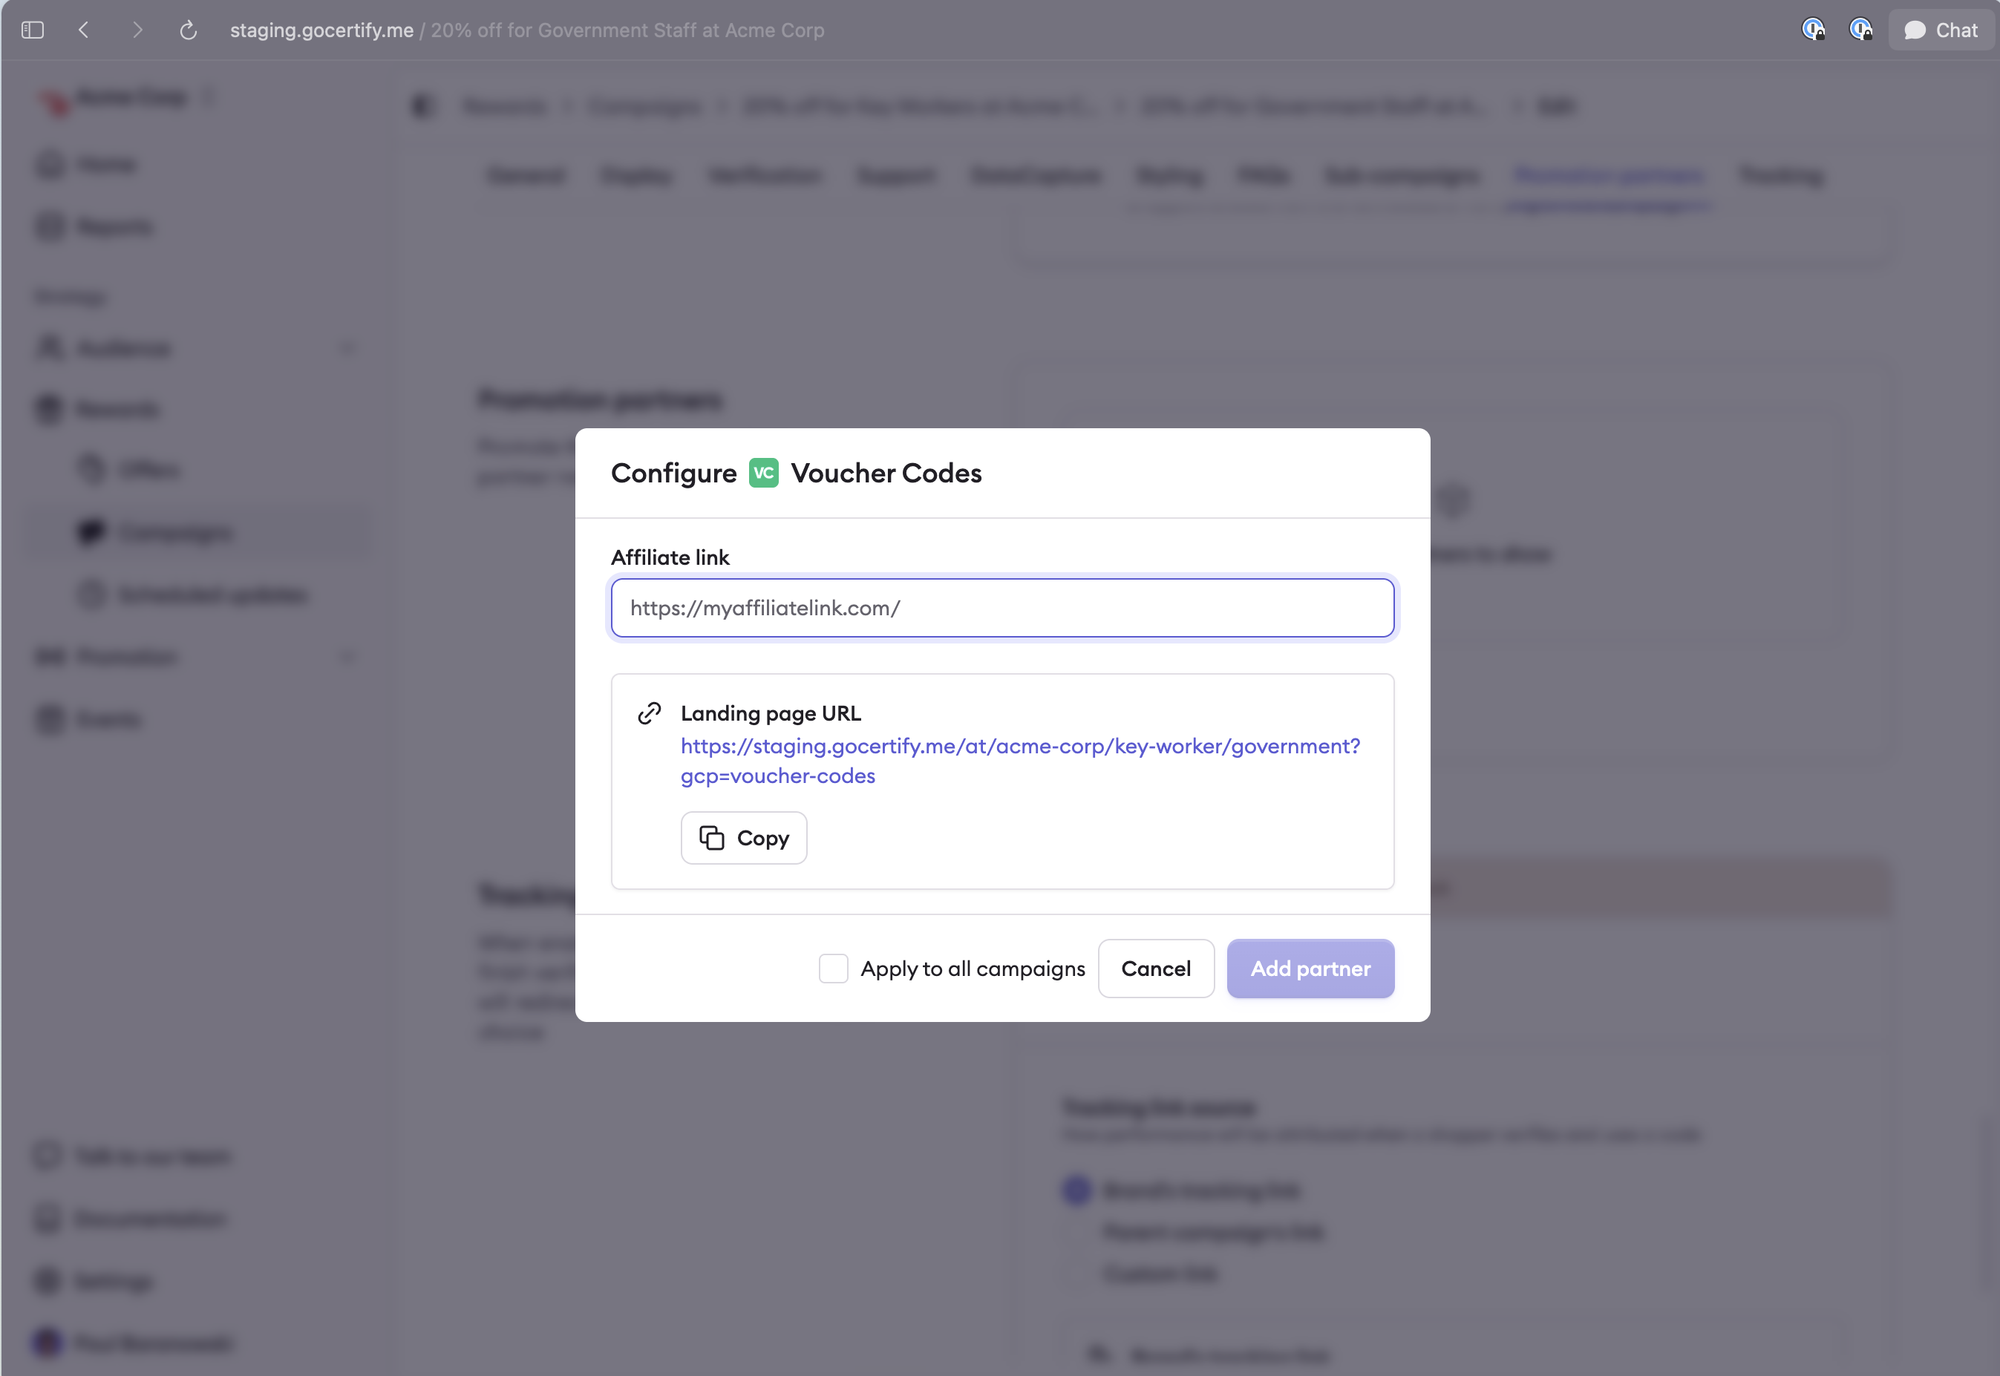Tick the Apply to all campaigns checkbox
This screenshot has height=1376, width=2000.
pos(833,968)
